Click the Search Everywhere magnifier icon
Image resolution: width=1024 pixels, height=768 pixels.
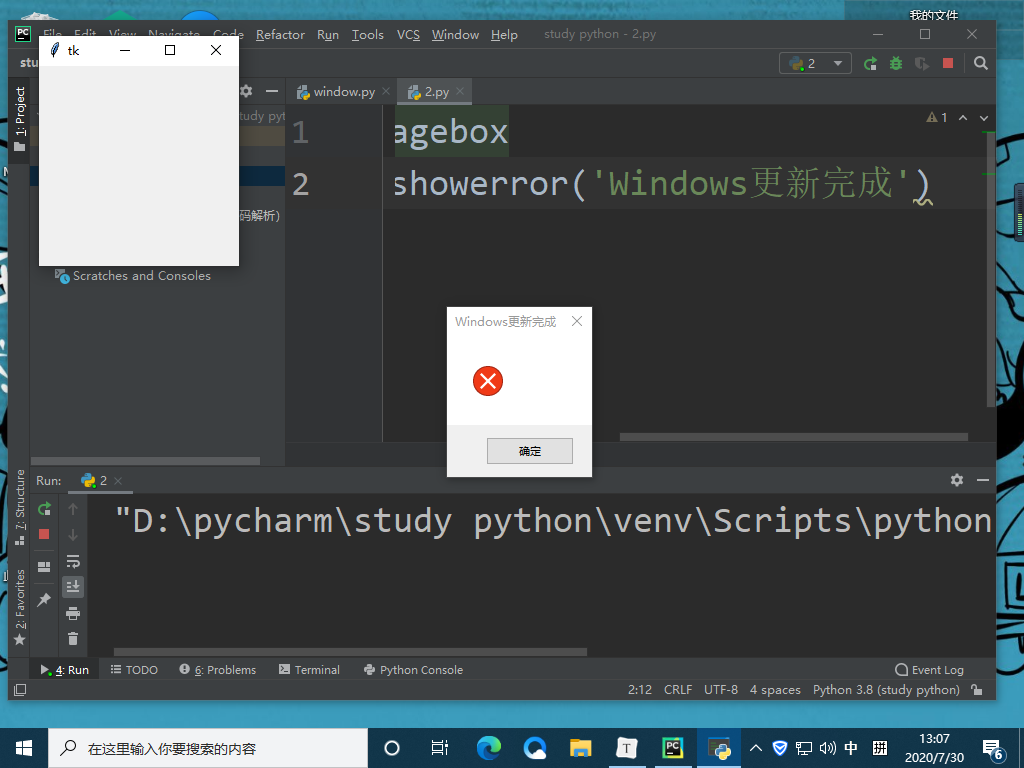(x=980, y=63)
